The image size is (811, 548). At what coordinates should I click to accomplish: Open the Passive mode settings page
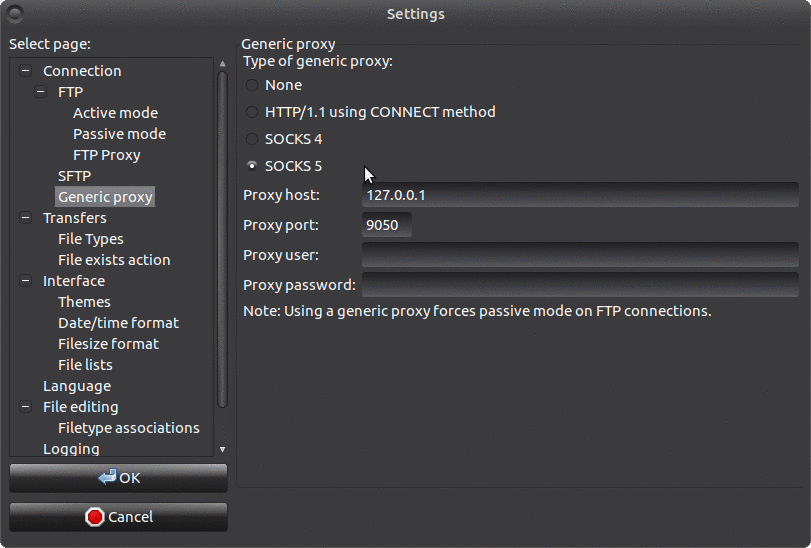[x=119, y=134]
